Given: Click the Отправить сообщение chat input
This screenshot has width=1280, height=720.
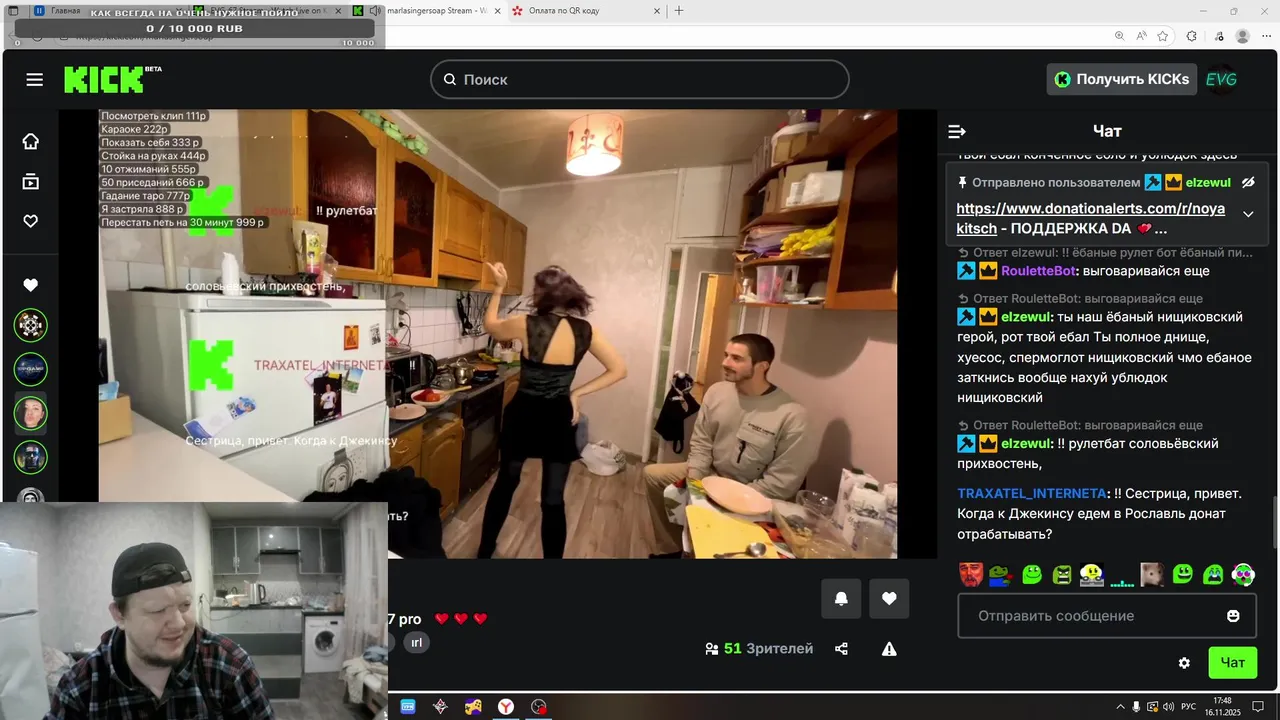Looking at the screenshot, I should [x=1107, y=616].
